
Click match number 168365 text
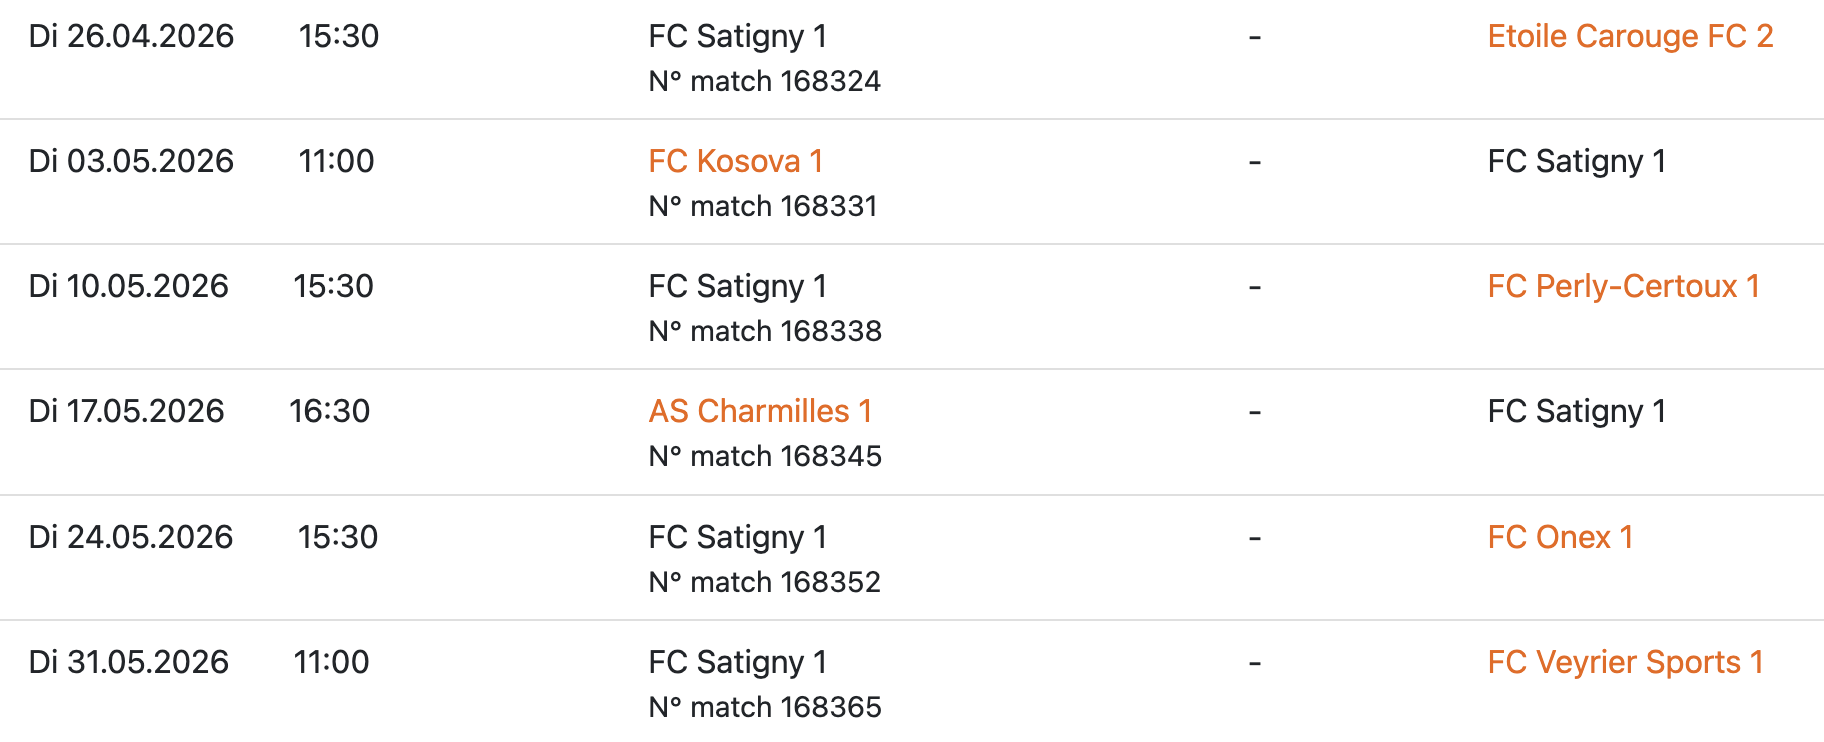tap(765, 708)
